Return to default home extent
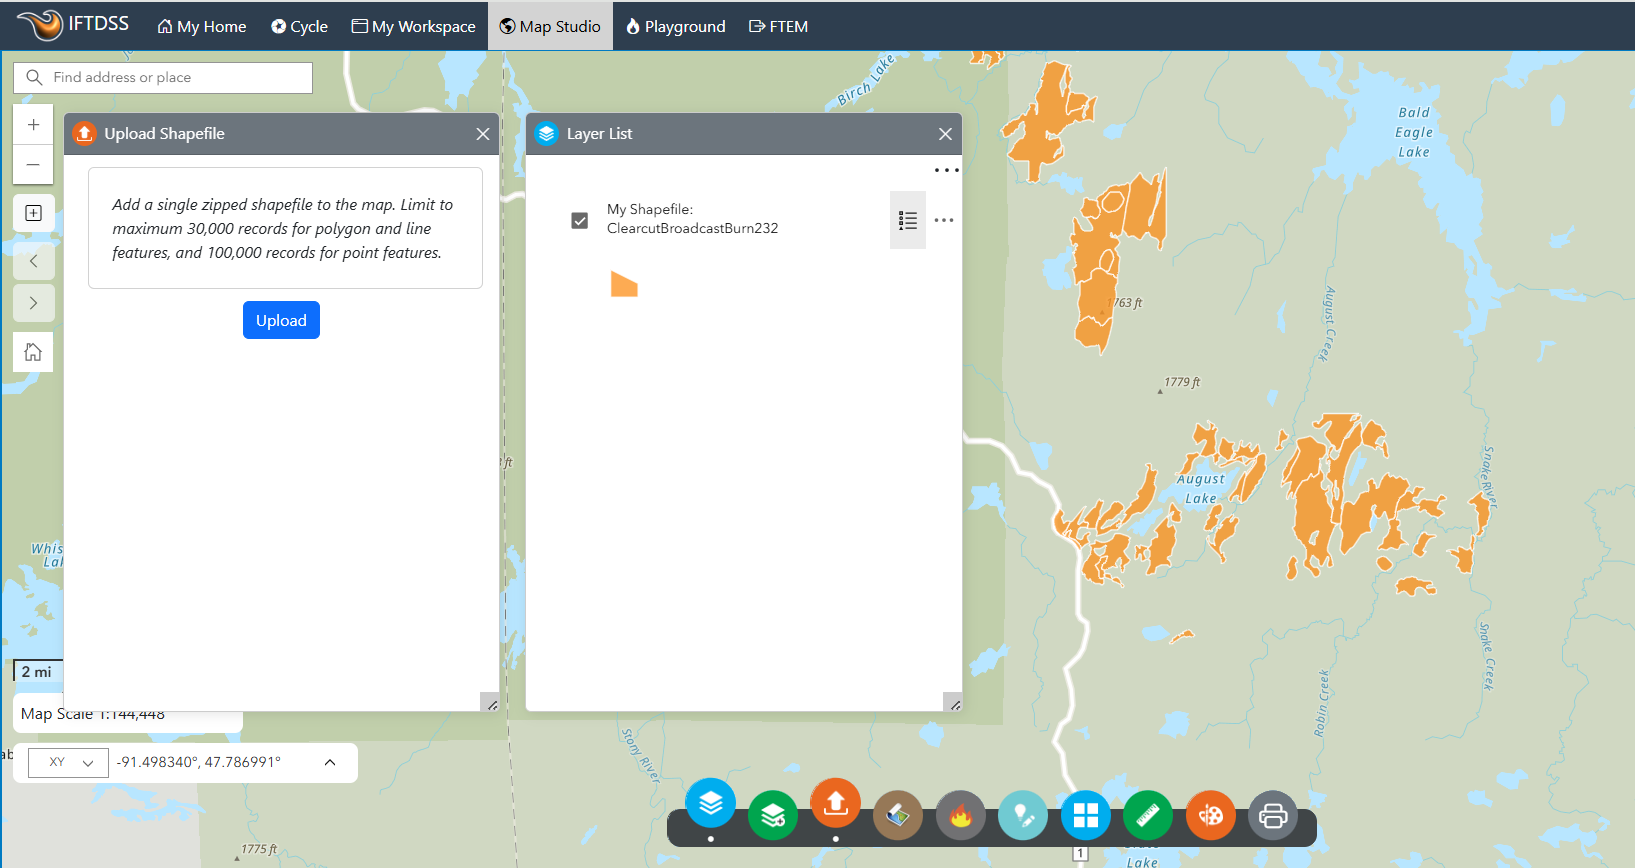The width and height of the screenshot is (1635, 868). tap(33, 352)
